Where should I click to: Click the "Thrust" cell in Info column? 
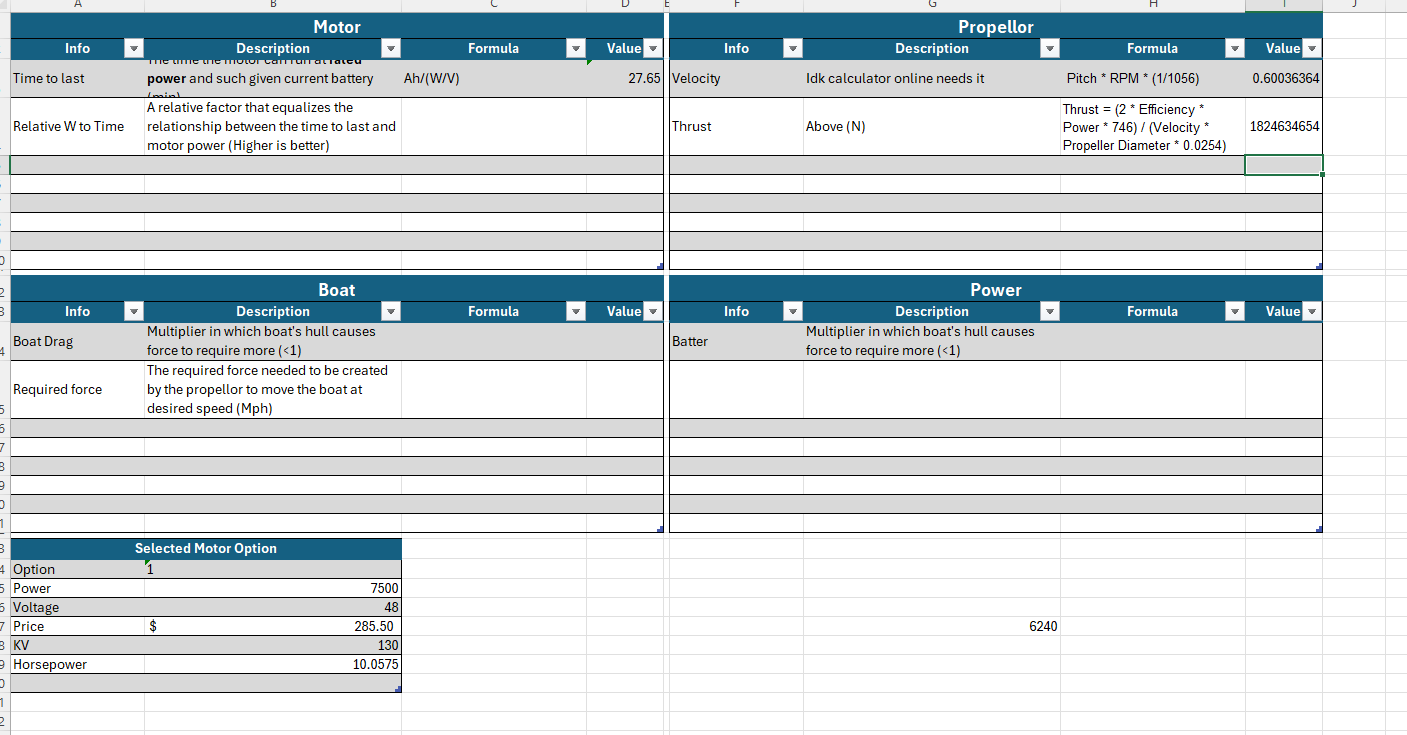coord(736,126)
